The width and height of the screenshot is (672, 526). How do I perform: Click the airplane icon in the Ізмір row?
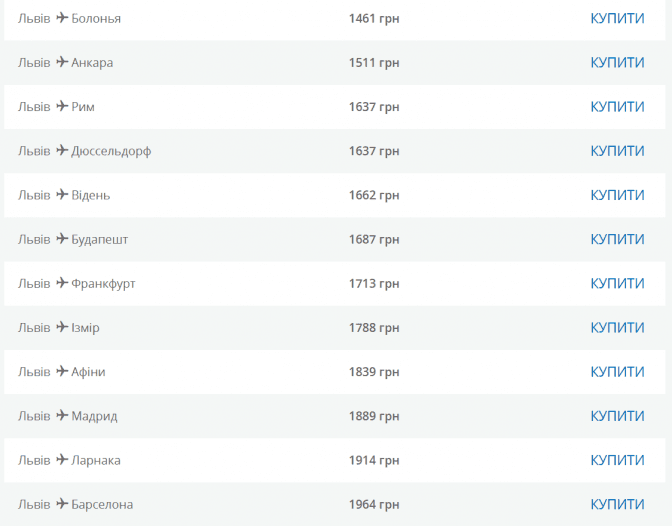pyautogui.click(x=62, y=327)
